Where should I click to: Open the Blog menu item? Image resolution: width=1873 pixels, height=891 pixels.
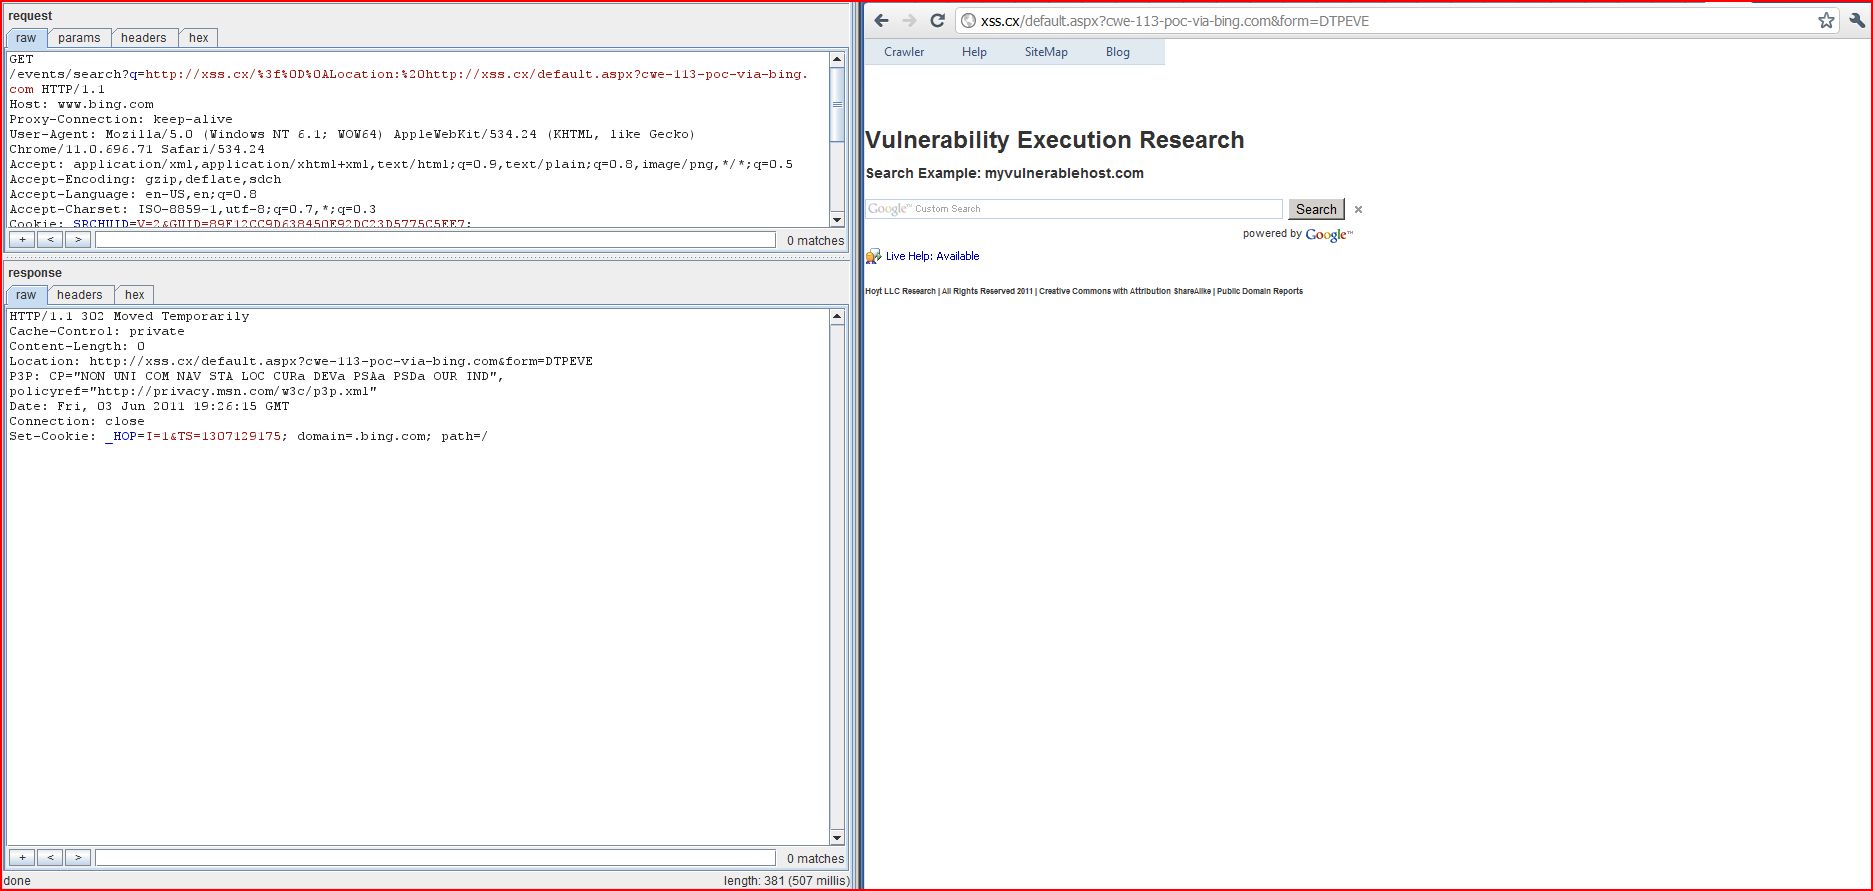pyautogui.click(x=1118, y=52)
